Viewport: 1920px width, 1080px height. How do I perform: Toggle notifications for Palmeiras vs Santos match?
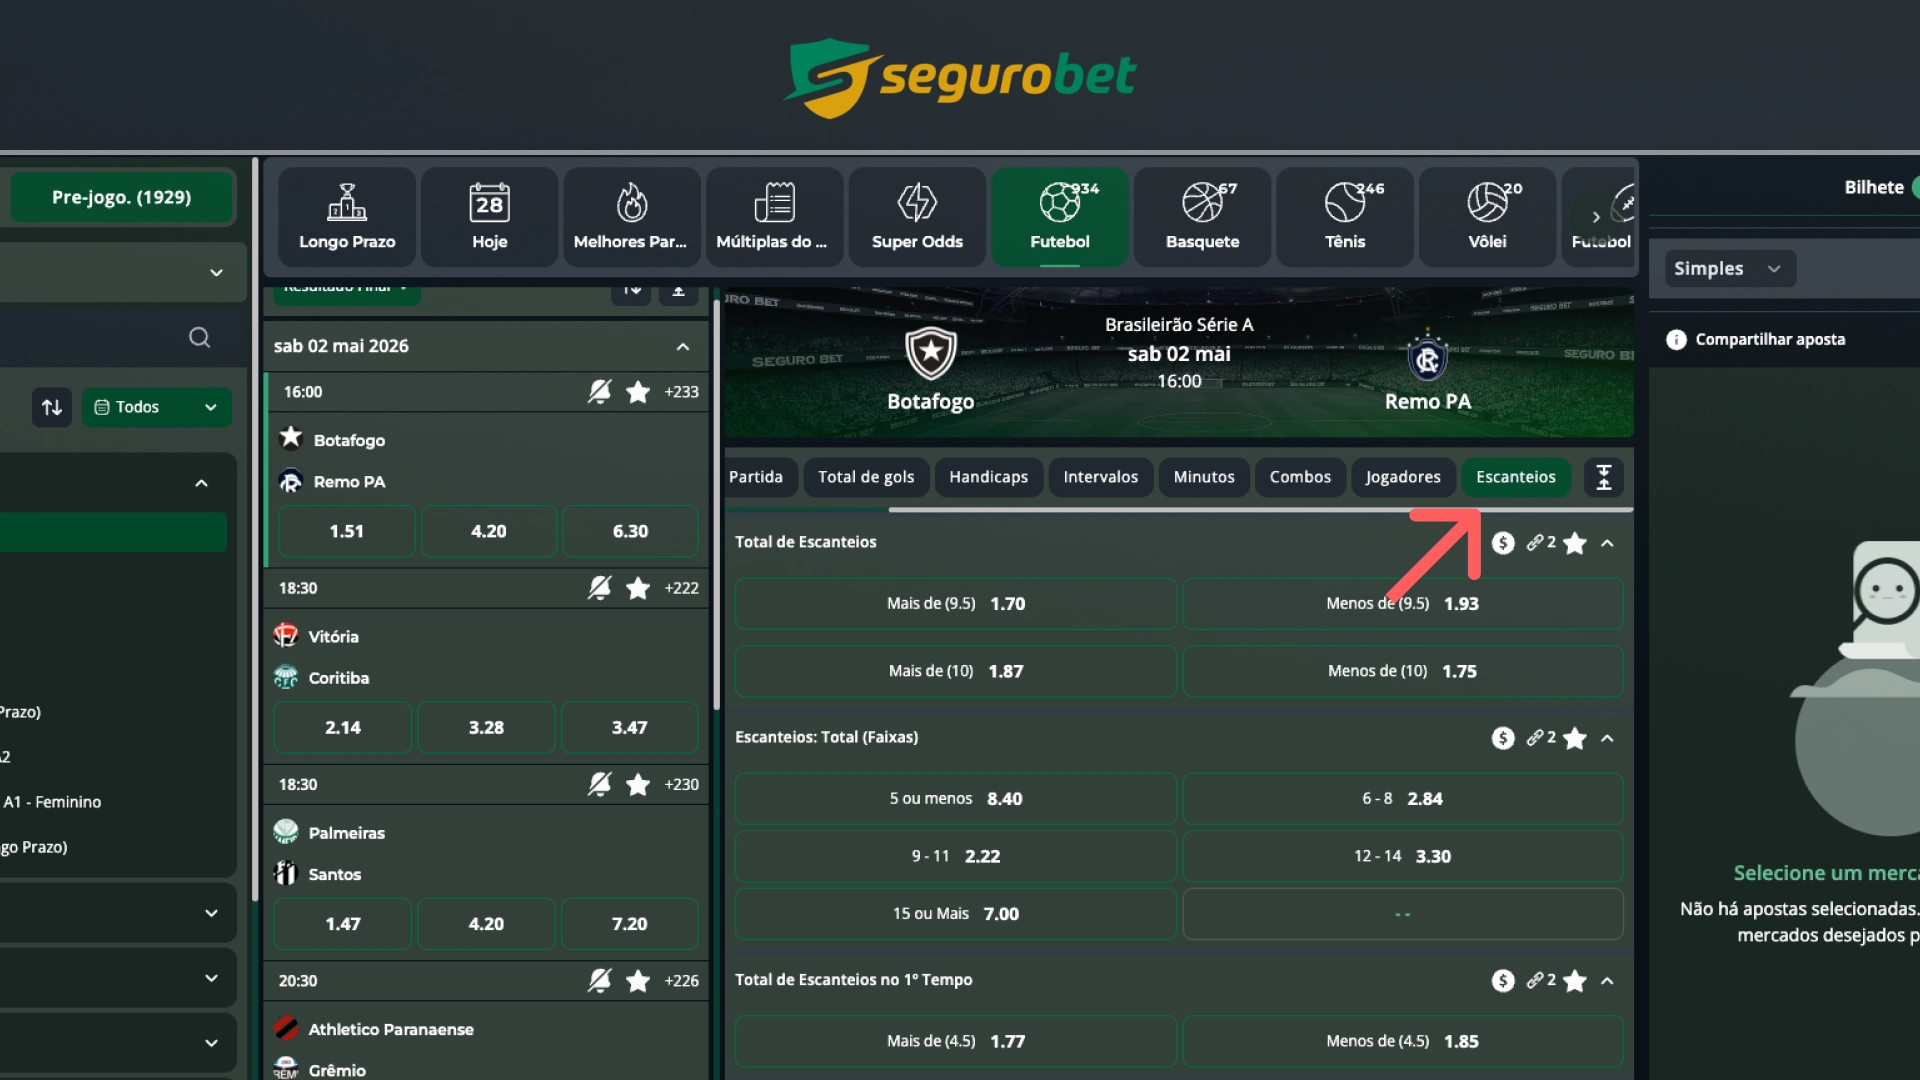(599, 785)
